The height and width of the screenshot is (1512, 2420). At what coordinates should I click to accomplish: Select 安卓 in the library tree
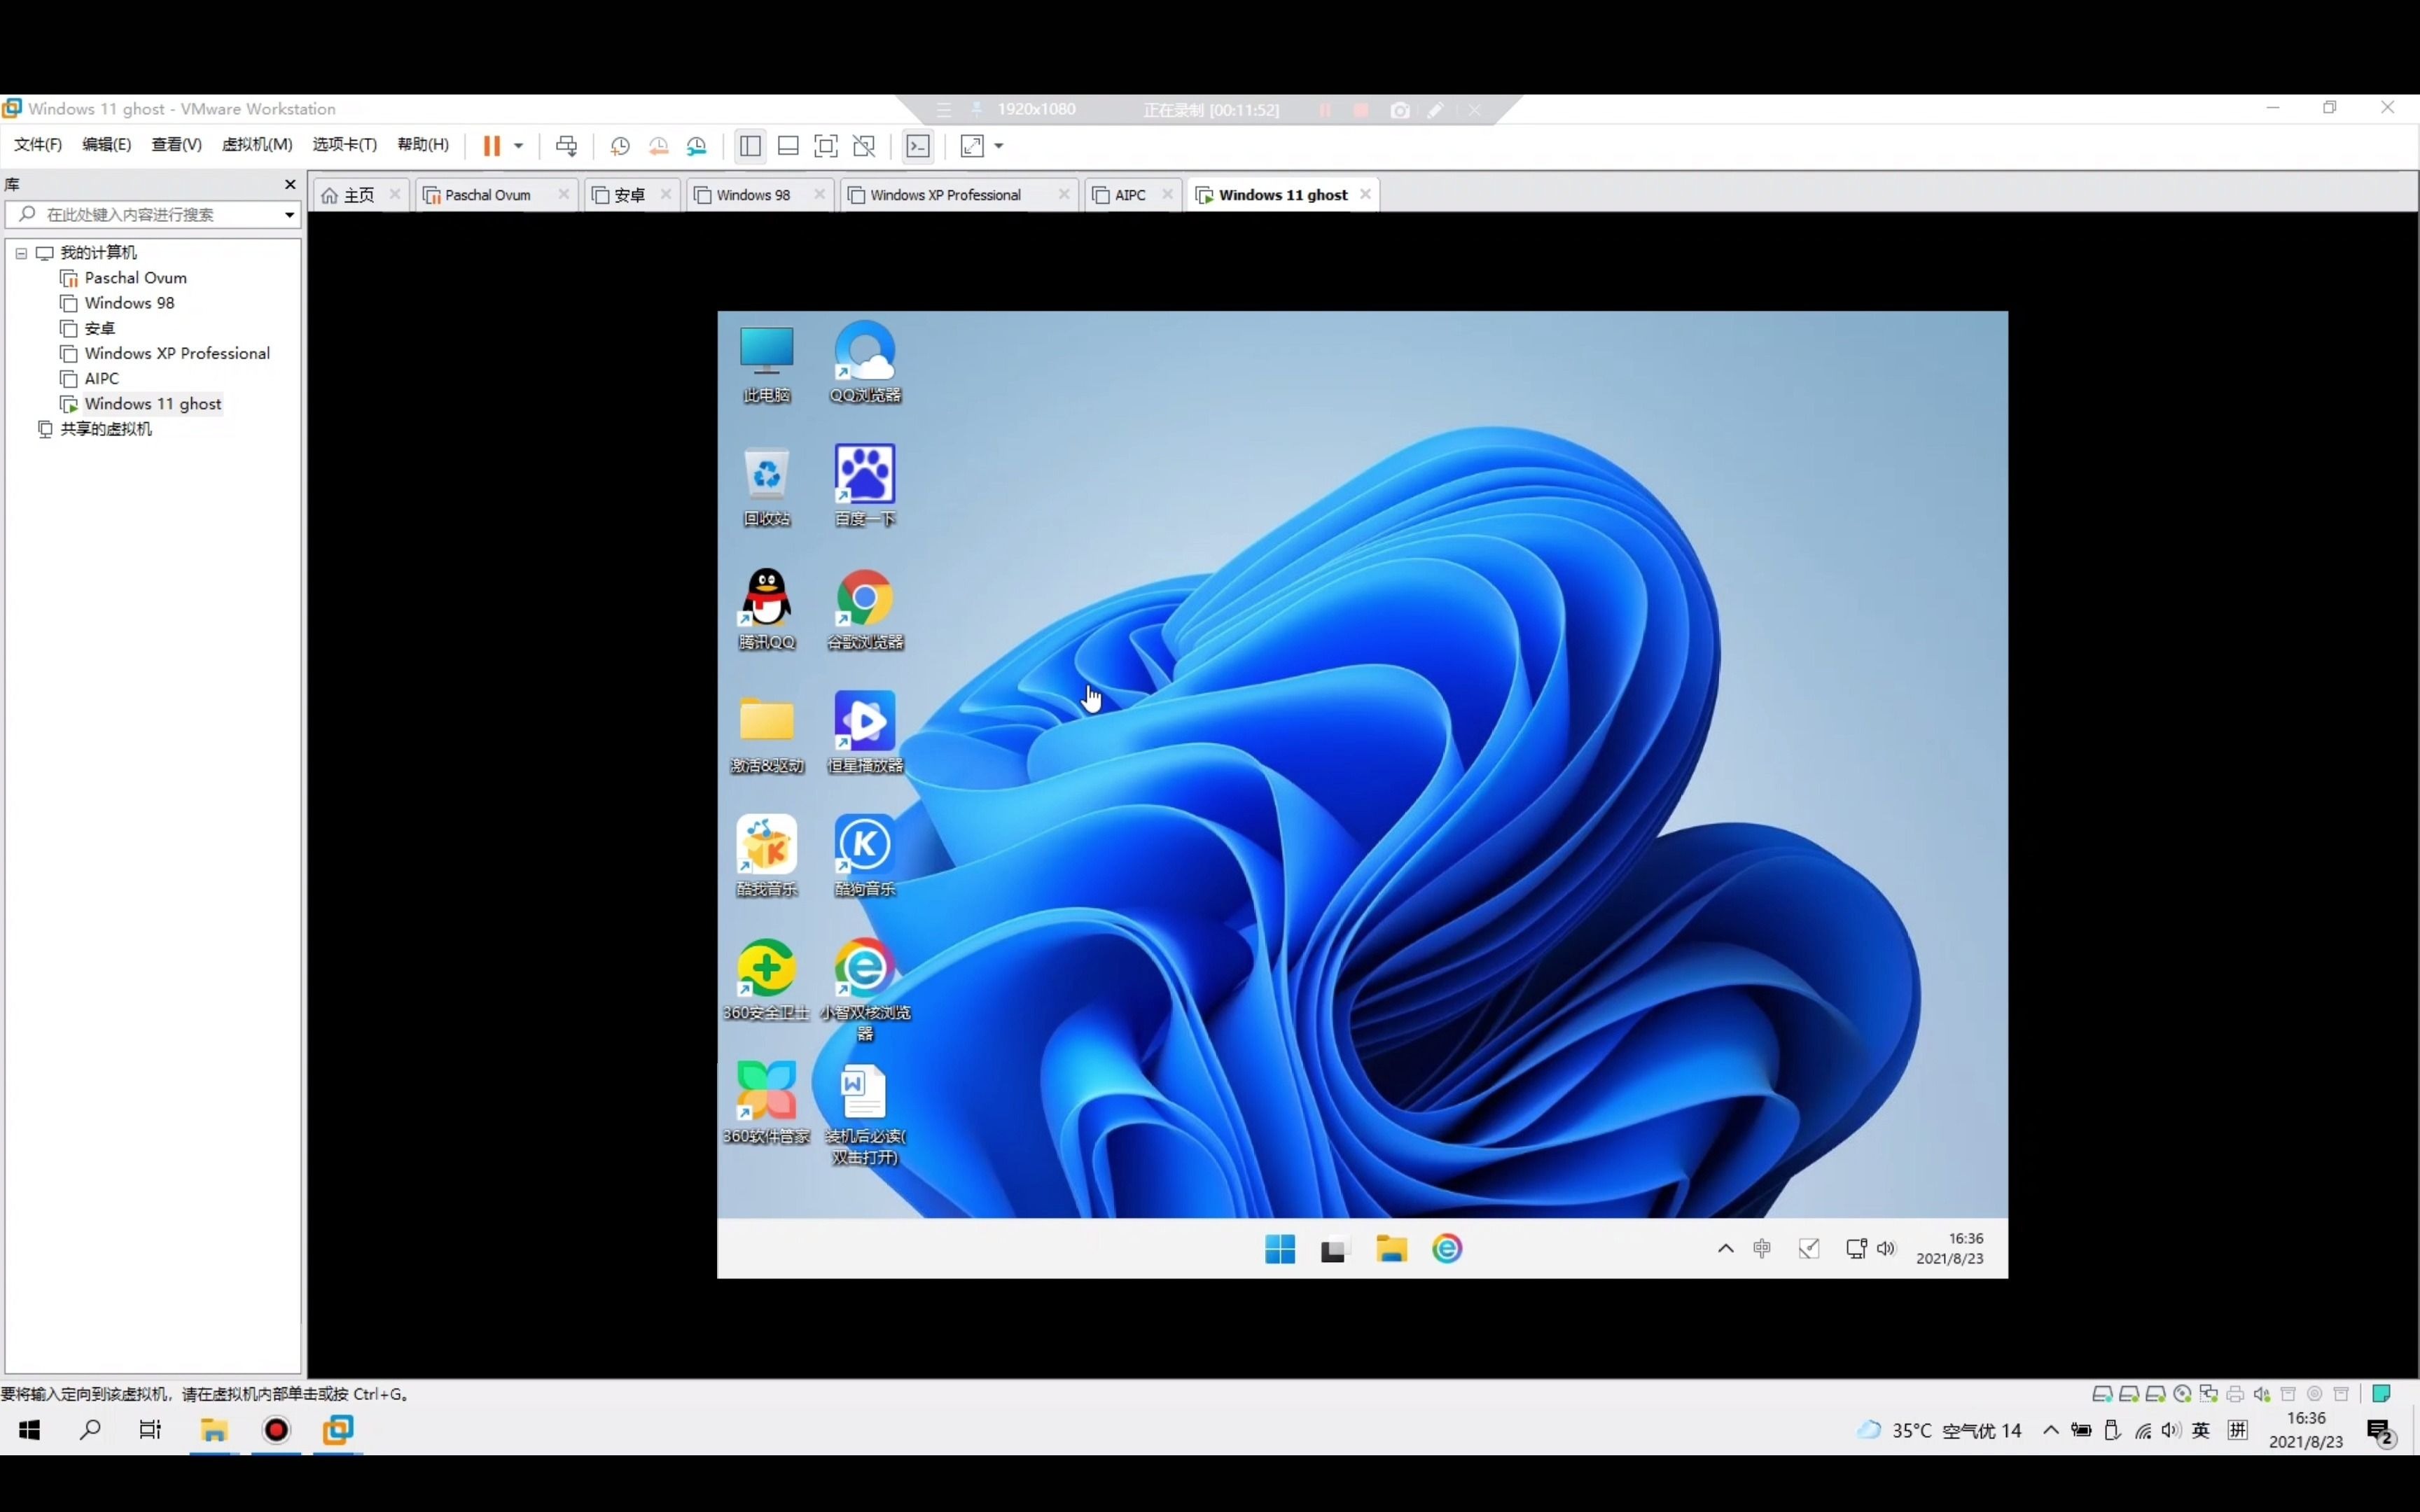pos(99,328)
